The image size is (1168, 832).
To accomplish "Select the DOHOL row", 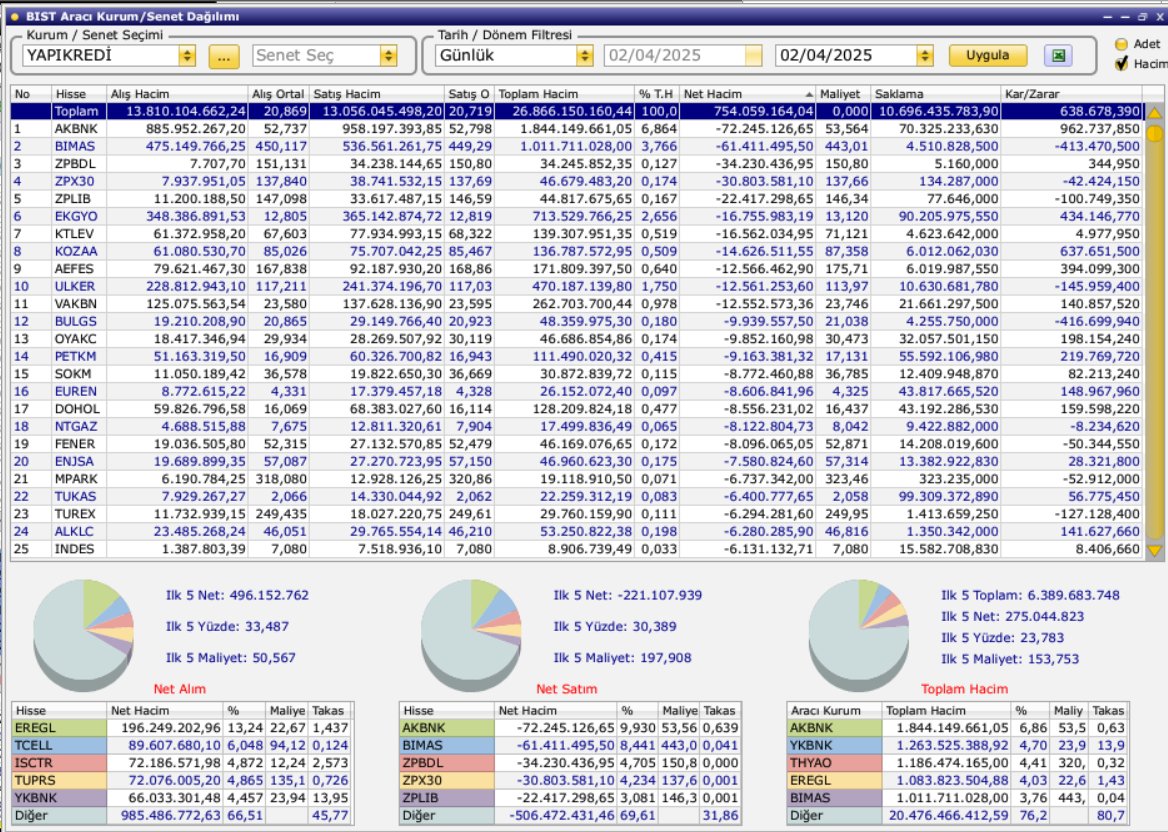I will pyautogui.click(x=577, y=409).
